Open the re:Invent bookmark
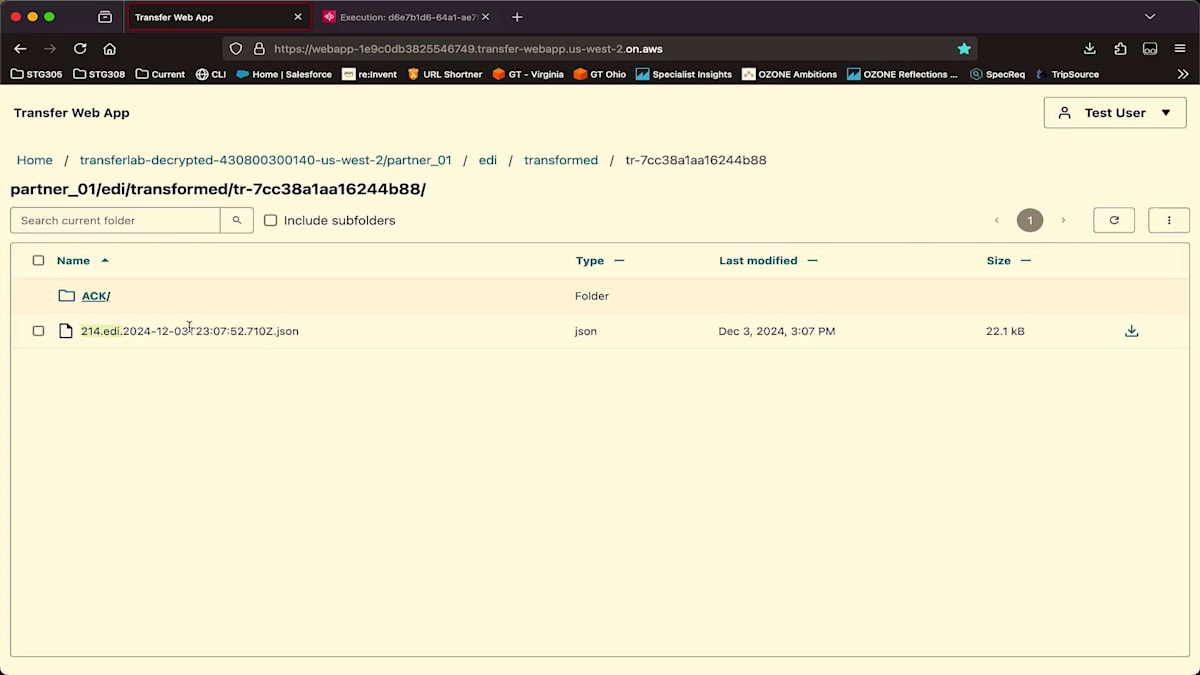 tap(370, 74)
